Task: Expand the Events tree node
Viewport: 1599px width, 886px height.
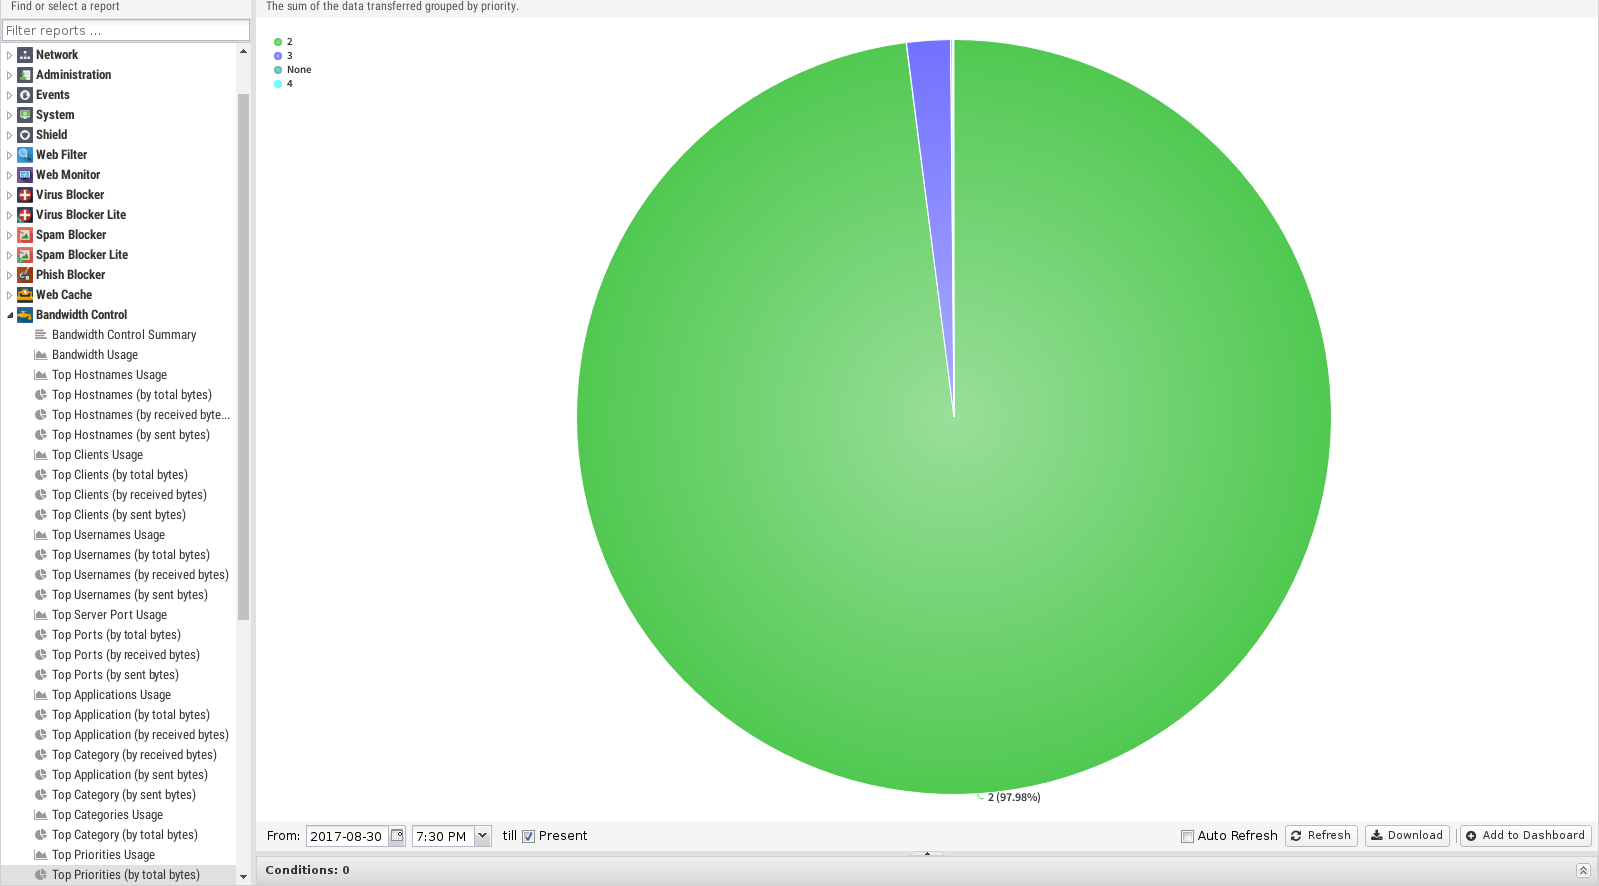Action: [x=10, y=95]
